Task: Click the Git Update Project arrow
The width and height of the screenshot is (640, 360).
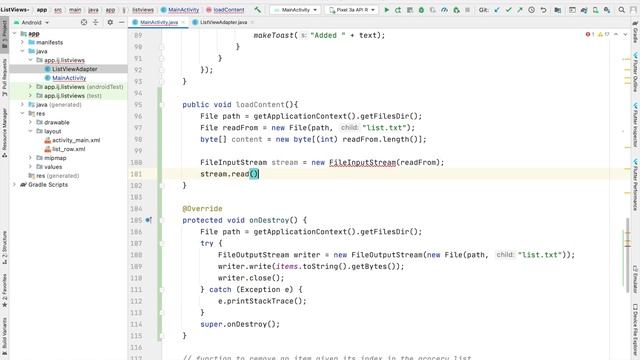Action: click(x=497, y=10)
